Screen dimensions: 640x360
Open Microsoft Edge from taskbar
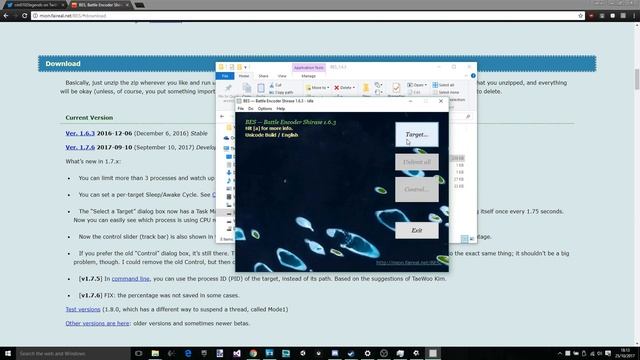[188, 353]
